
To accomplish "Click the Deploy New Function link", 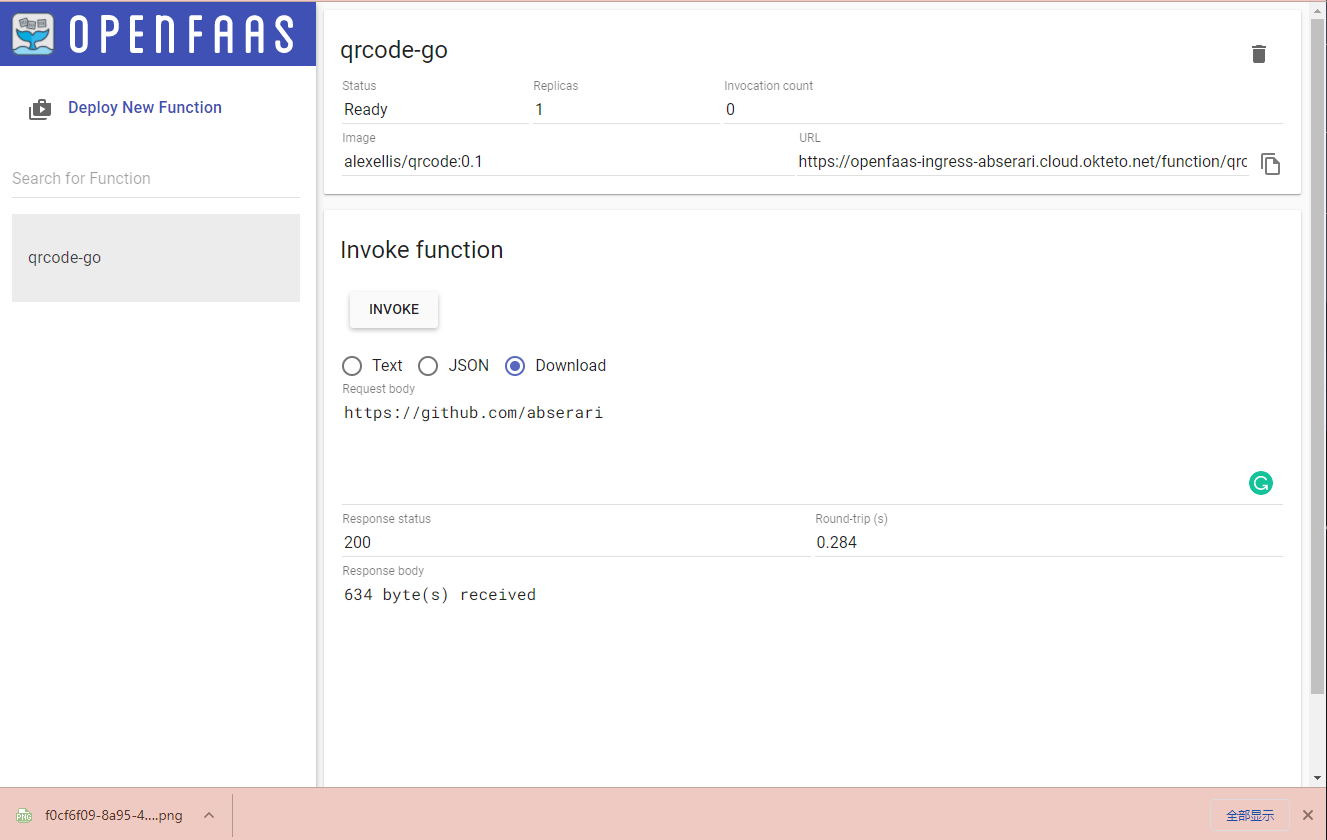I will pos(145,108).
